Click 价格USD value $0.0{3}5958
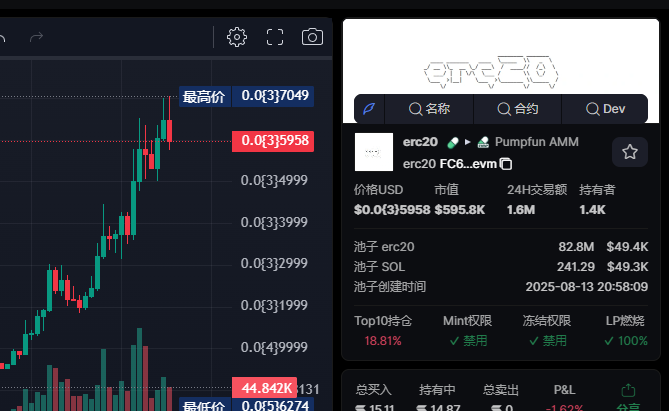Screen dimensions: 669x411 click(x=392, y=210)
